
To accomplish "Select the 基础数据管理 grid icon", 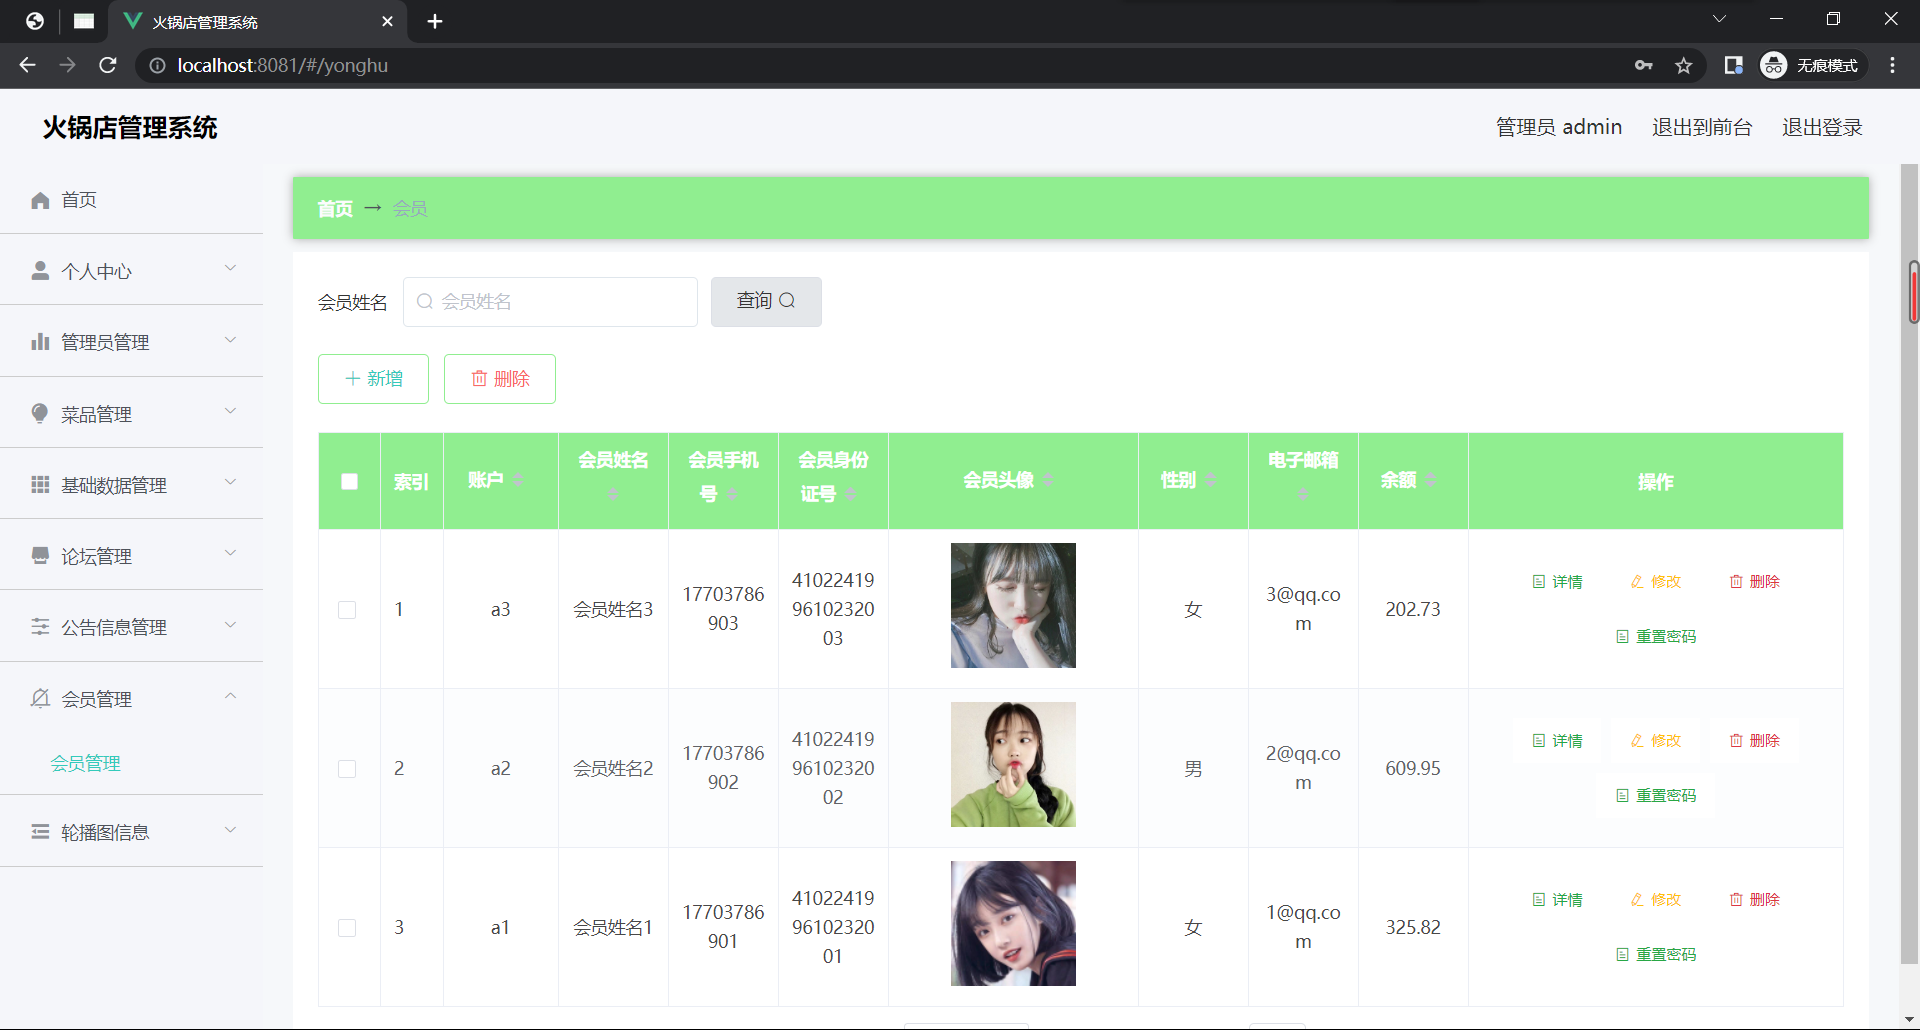I will point(39,484).
